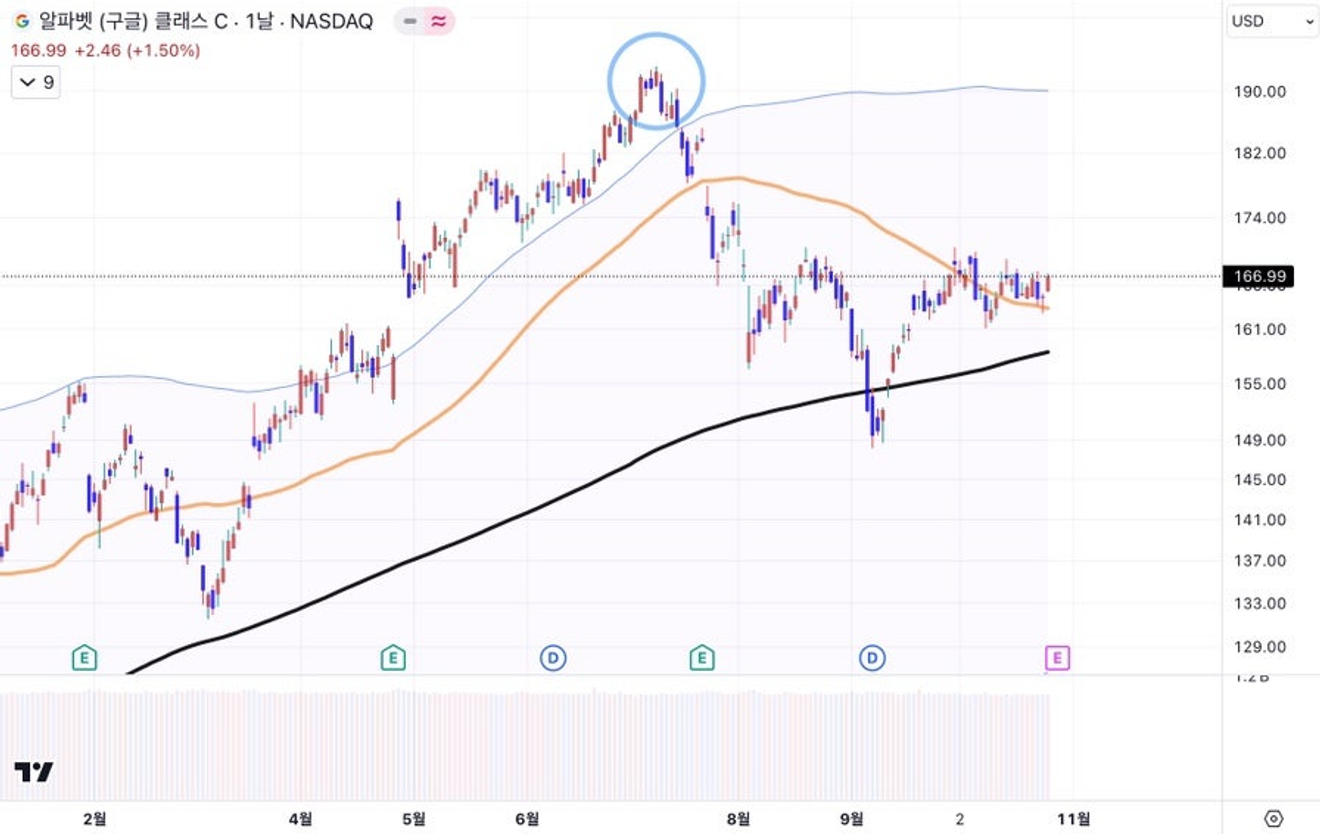Screen dimensions: 1320x834
Task: Click the green earnings E marker near 5월
Action: pos(393,657)
